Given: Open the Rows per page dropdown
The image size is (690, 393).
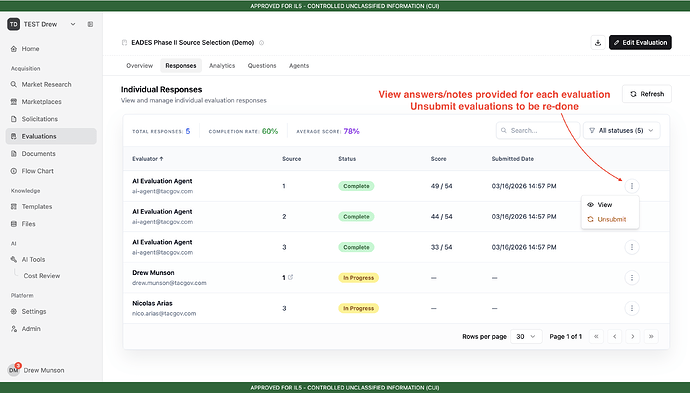Looking at the screenshot, I should [526, 337].
